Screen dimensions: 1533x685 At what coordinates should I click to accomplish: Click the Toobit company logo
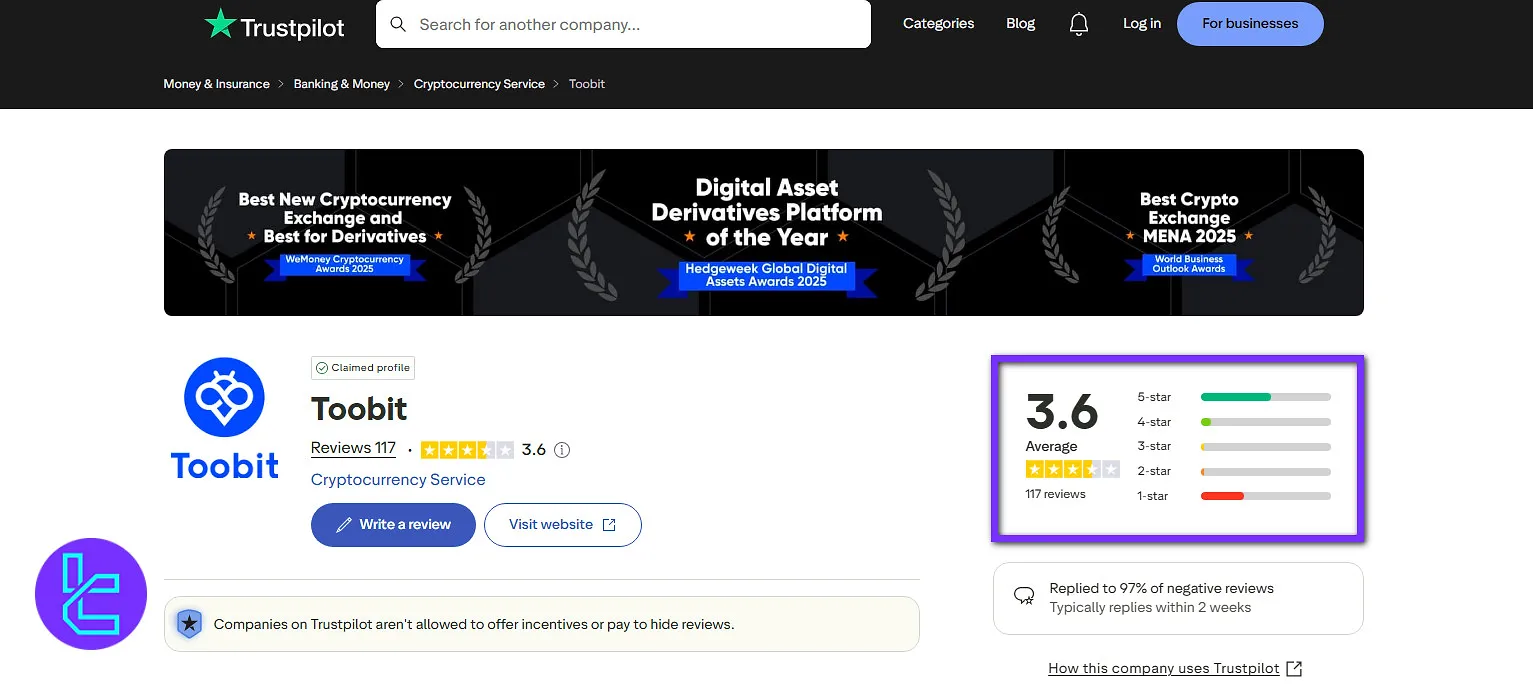[225, 417]
